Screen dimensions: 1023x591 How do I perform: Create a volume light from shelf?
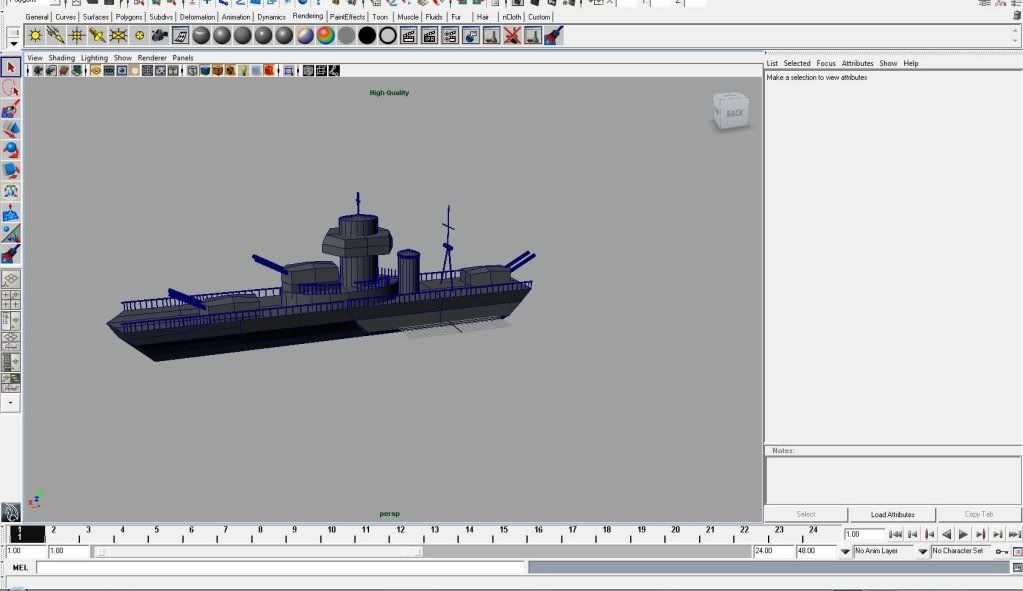[x=139, y=35]
